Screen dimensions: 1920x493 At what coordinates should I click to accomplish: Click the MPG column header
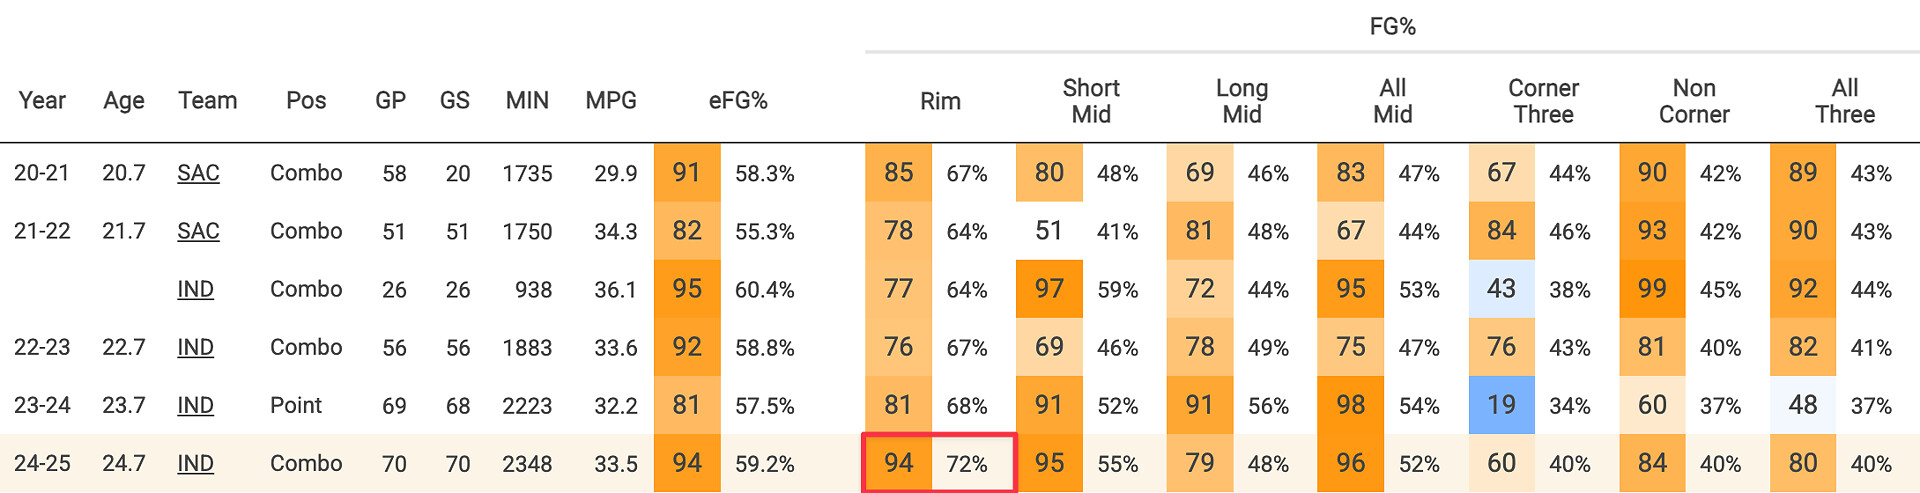tap(611, 100)
